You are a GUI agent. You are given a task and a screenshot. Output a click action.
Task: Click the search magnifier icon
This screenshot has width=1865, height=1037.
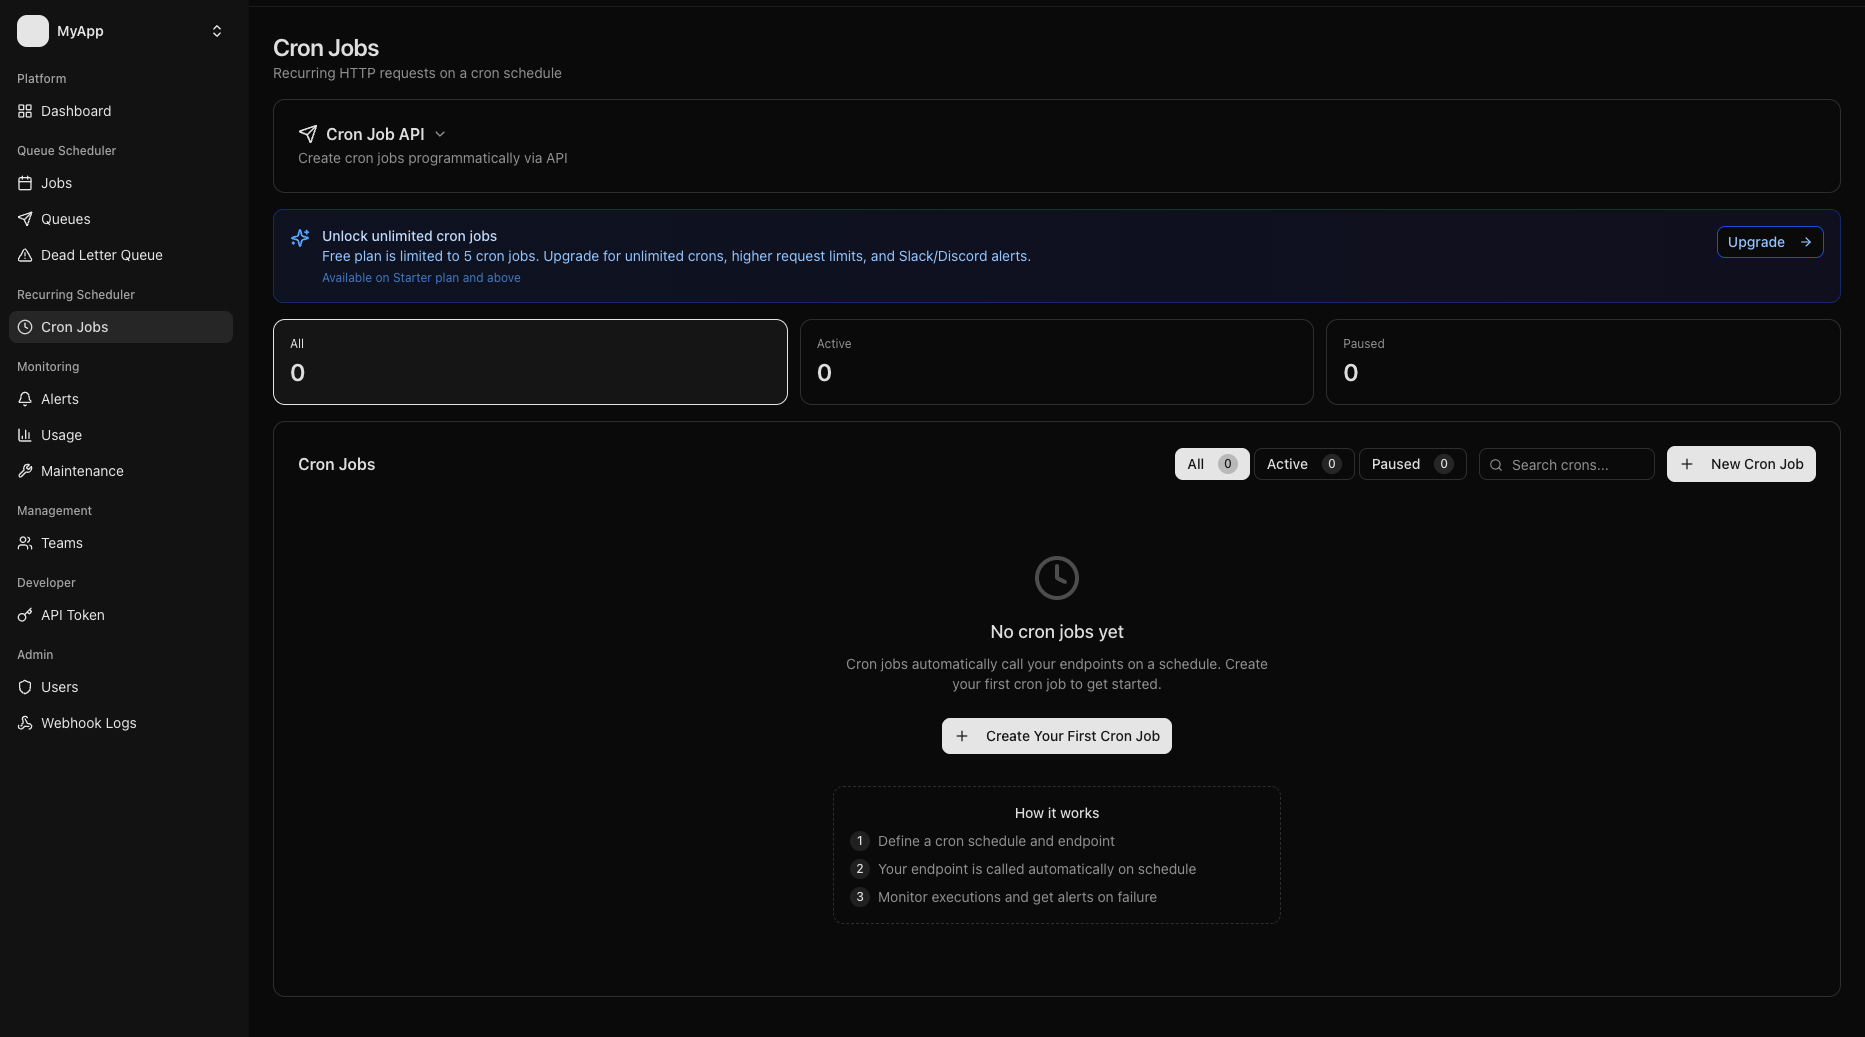pos(1496,465)
